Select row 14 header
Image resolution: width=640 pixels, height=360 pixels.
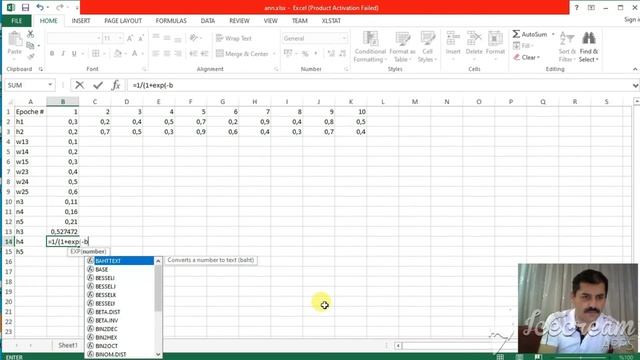point(8,242)
